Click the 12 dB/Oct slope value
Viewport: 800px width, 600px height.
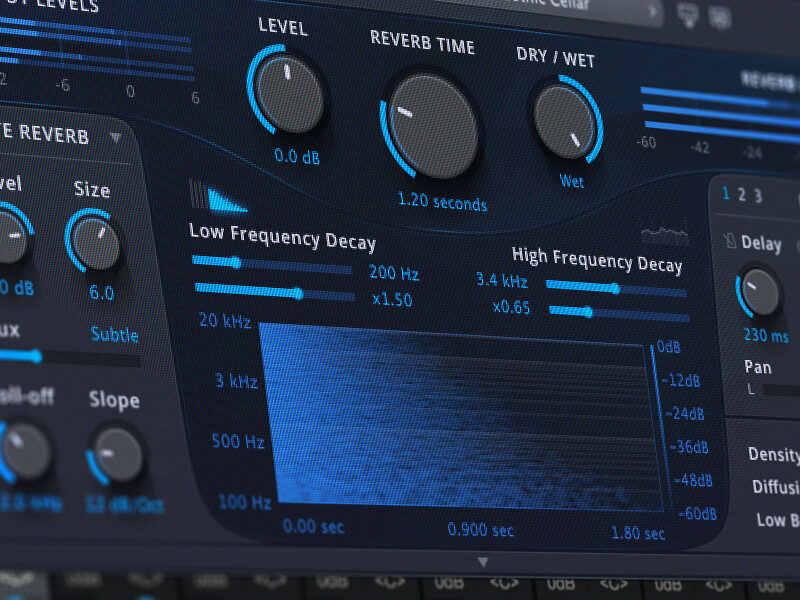click(126, 506)
